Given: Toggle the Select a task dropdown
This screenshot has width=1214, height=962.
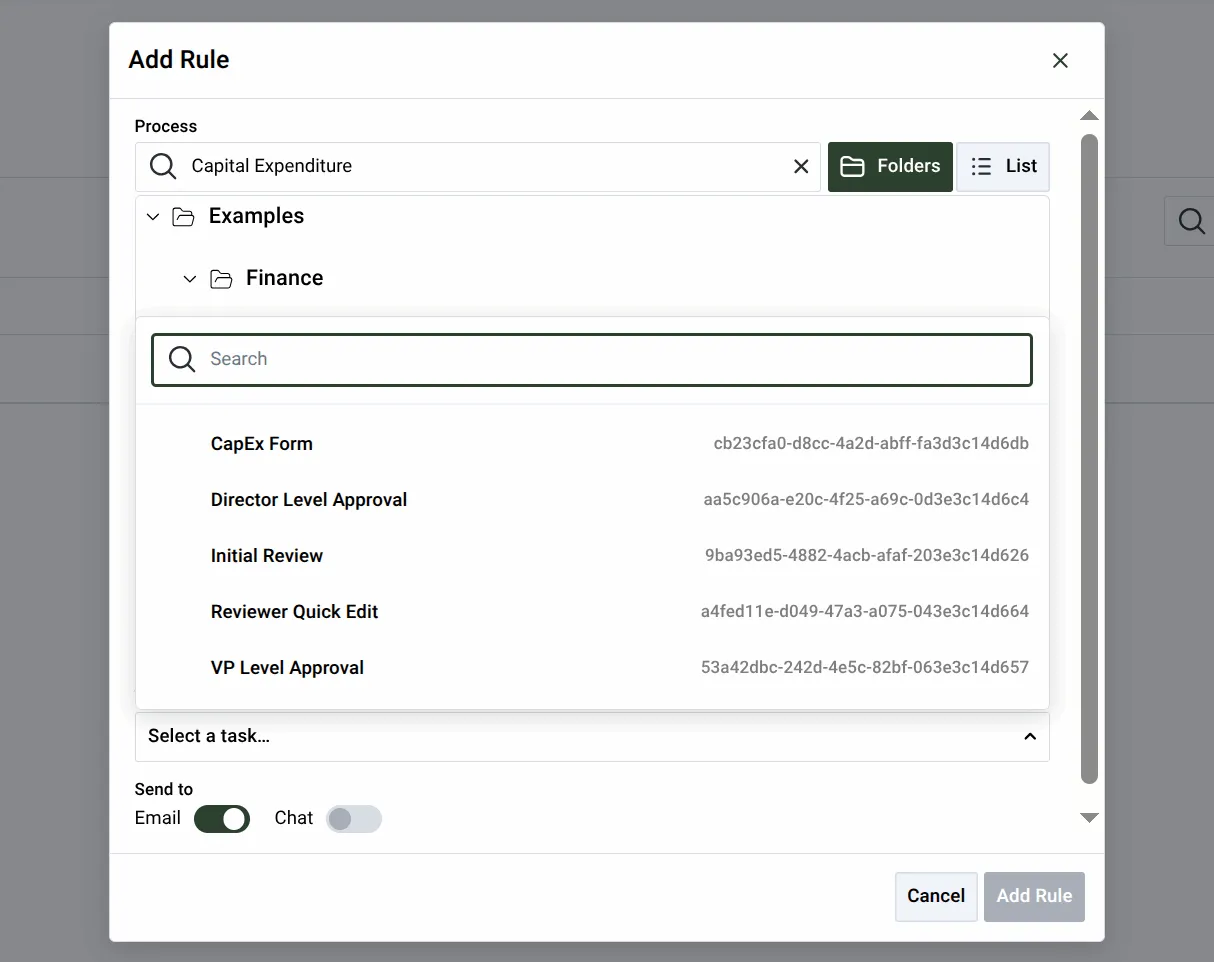Looking at the screenshot, I should pos(592,737).
